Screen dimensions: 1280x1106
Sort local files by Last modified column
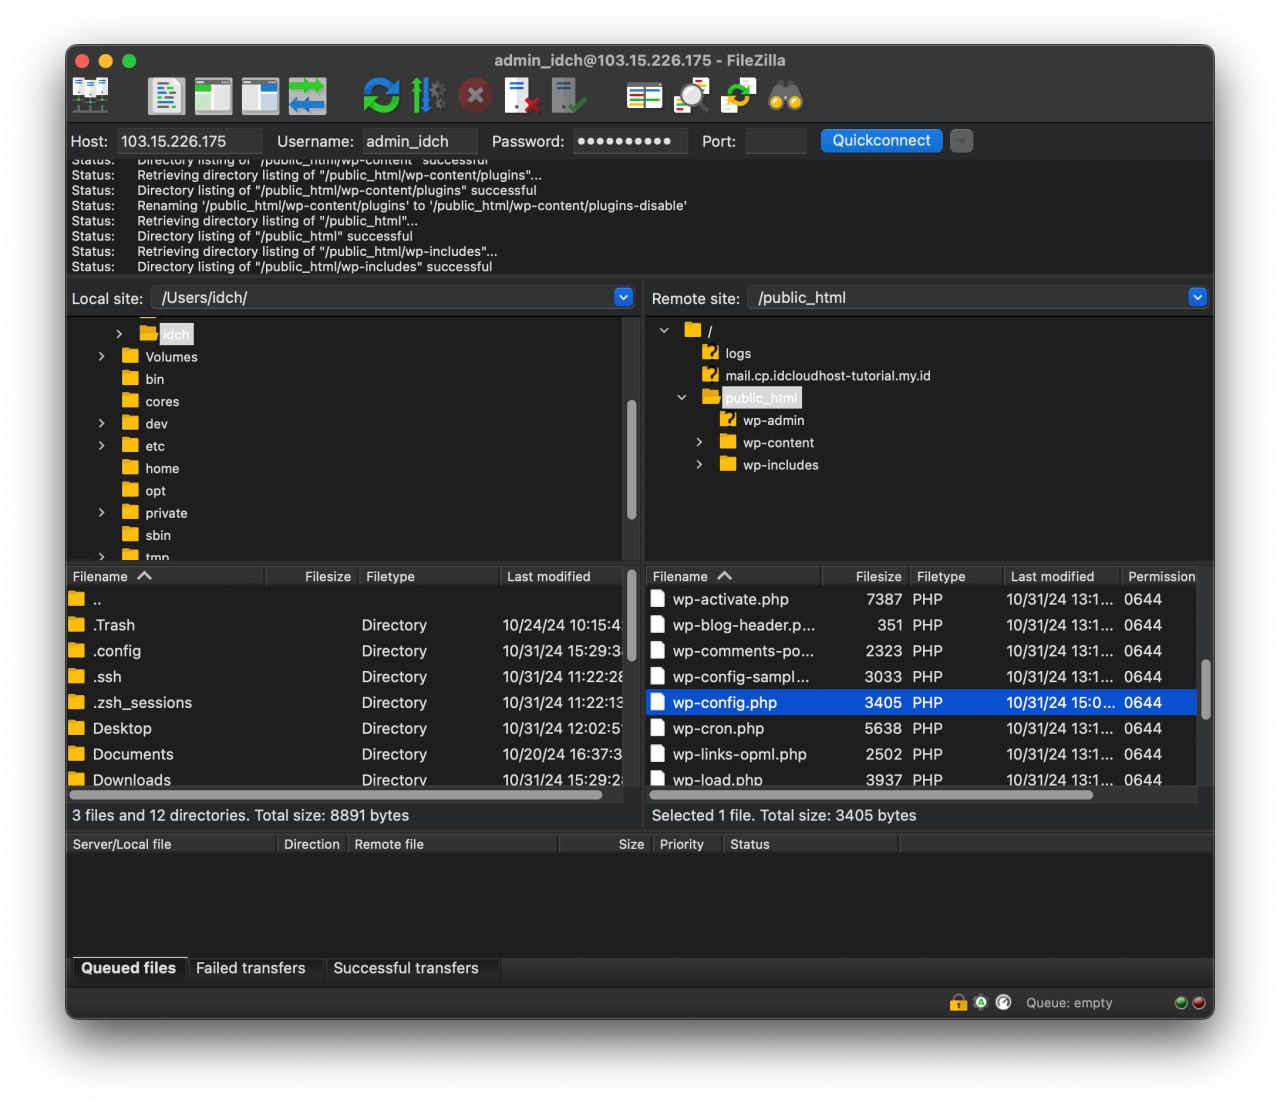(x=562, y=576)
